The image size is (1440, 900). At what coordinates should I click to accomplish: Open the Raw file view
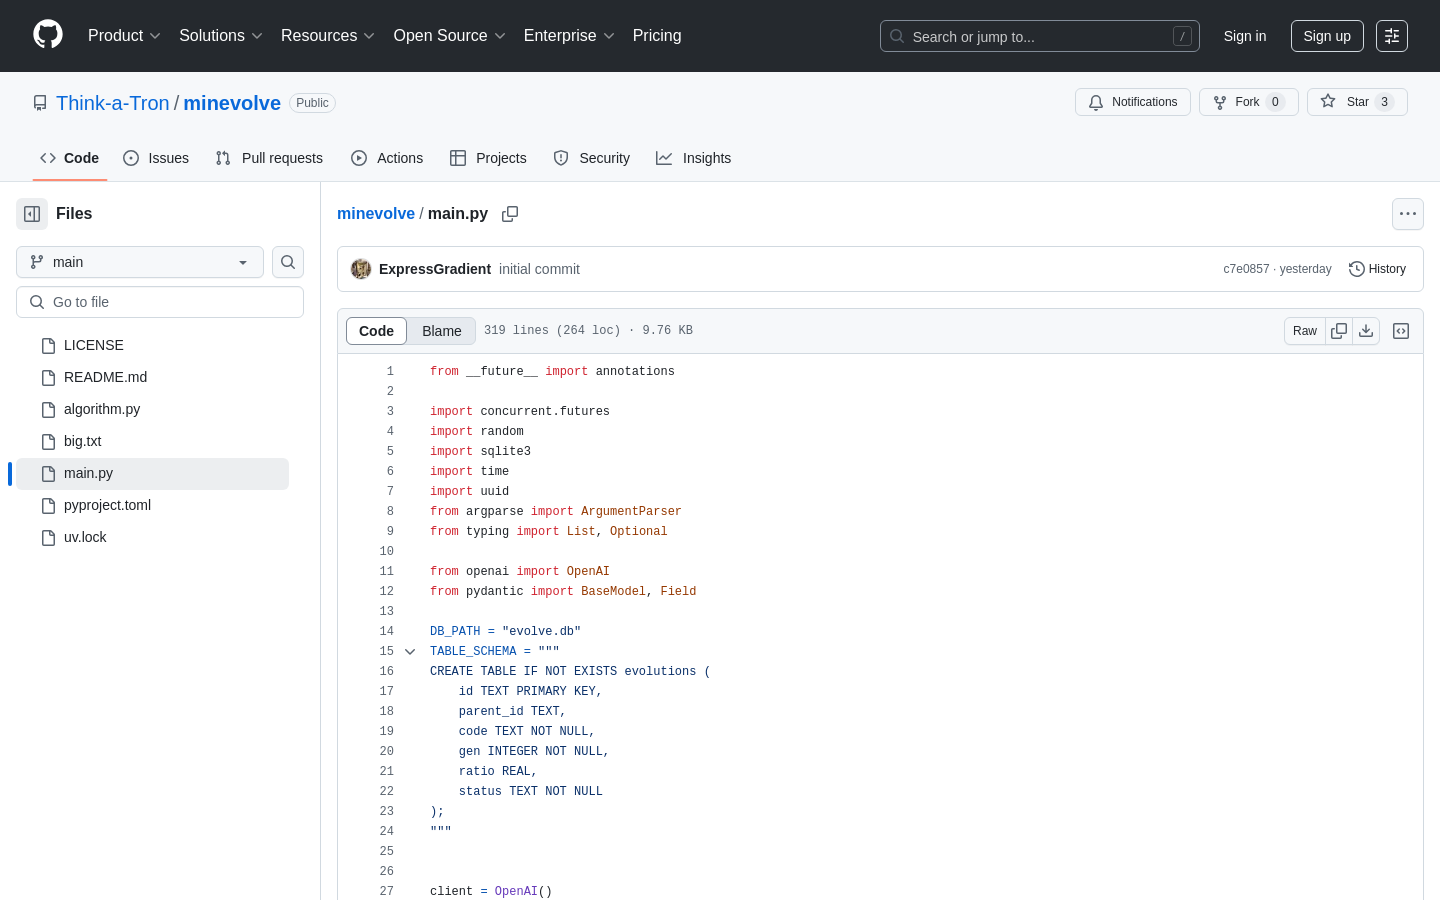click(x=1305, y=331)
